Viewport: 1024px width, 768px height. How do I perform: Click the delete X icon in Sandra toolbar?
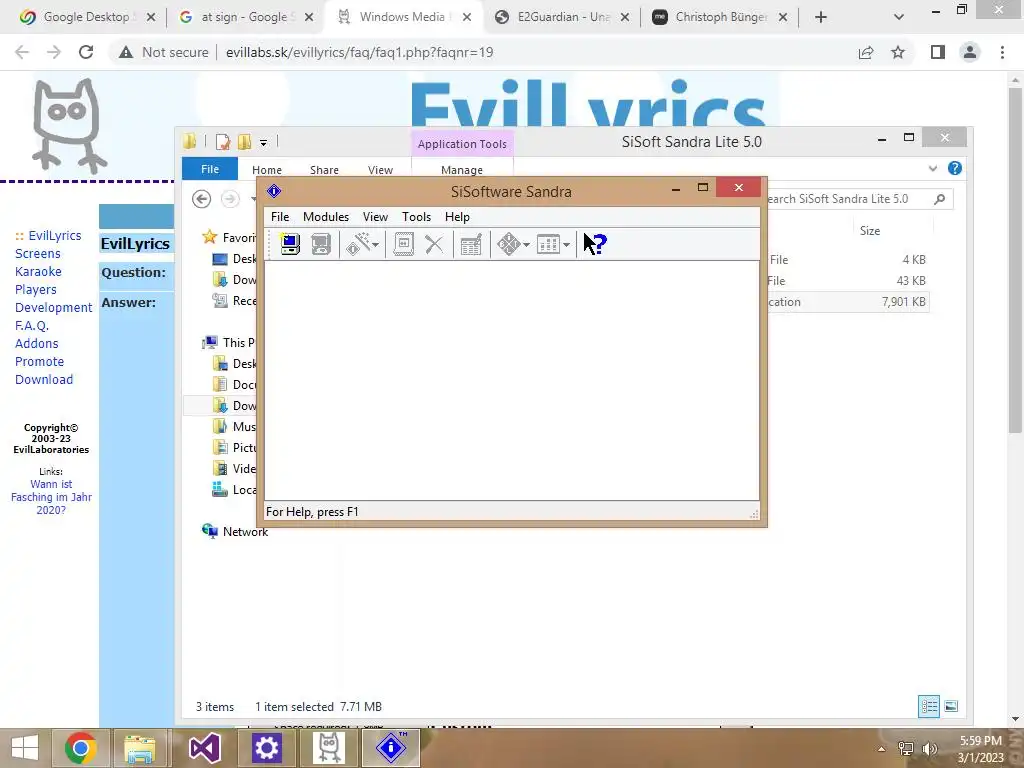pyautogui.click(x=434, y=244)
